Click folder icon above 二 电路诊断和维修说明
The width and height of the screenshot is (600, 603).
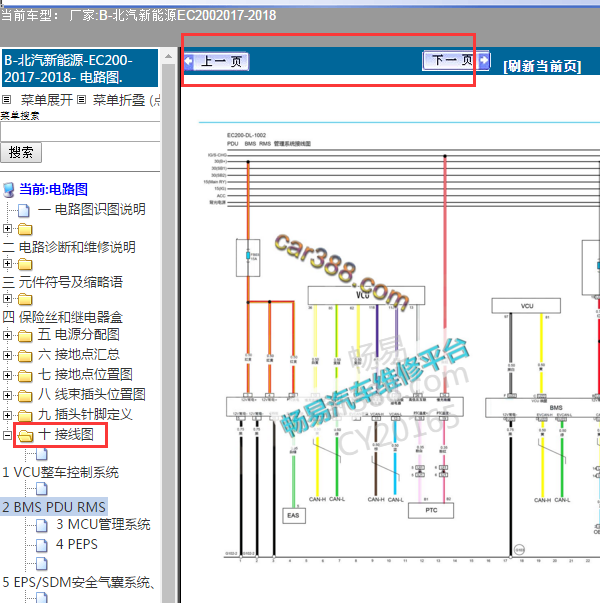(x=25, y=229)
